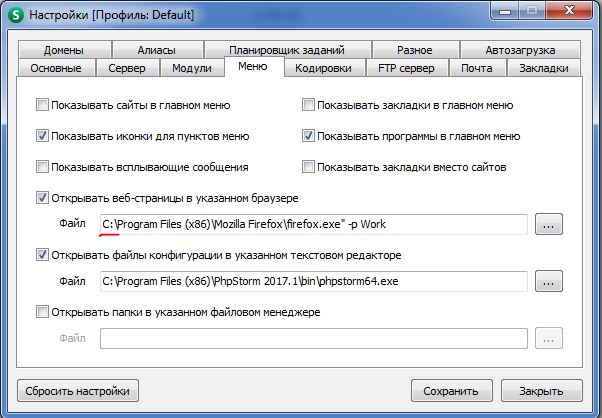Screen dimensions: 602x418
Task: Switch to the Сервер tab
Action: (x=127, y=68)
